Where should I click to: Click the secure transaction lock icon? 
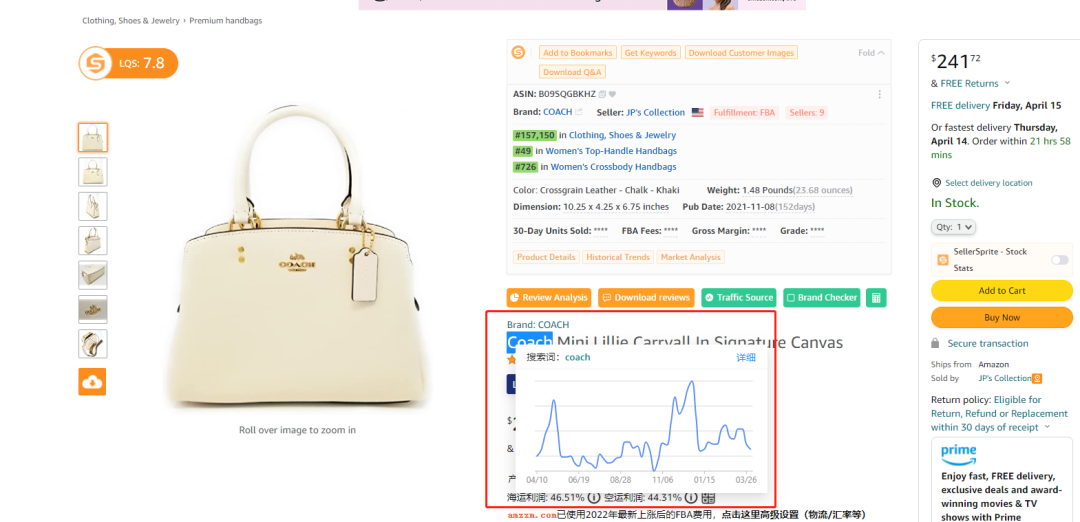pyautogui.click(x=935, y=343)
